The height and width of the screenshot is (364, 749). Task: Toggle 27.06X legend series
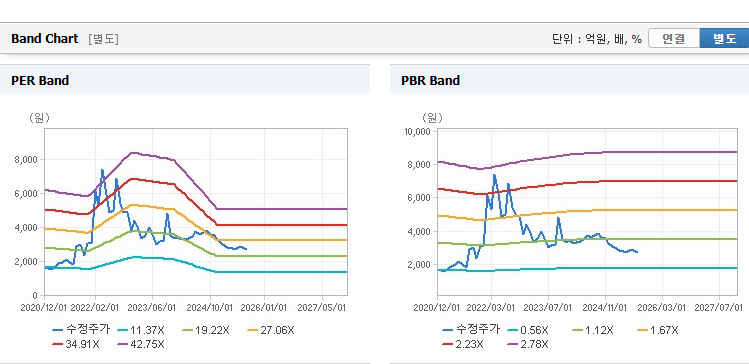pos(271,330)
